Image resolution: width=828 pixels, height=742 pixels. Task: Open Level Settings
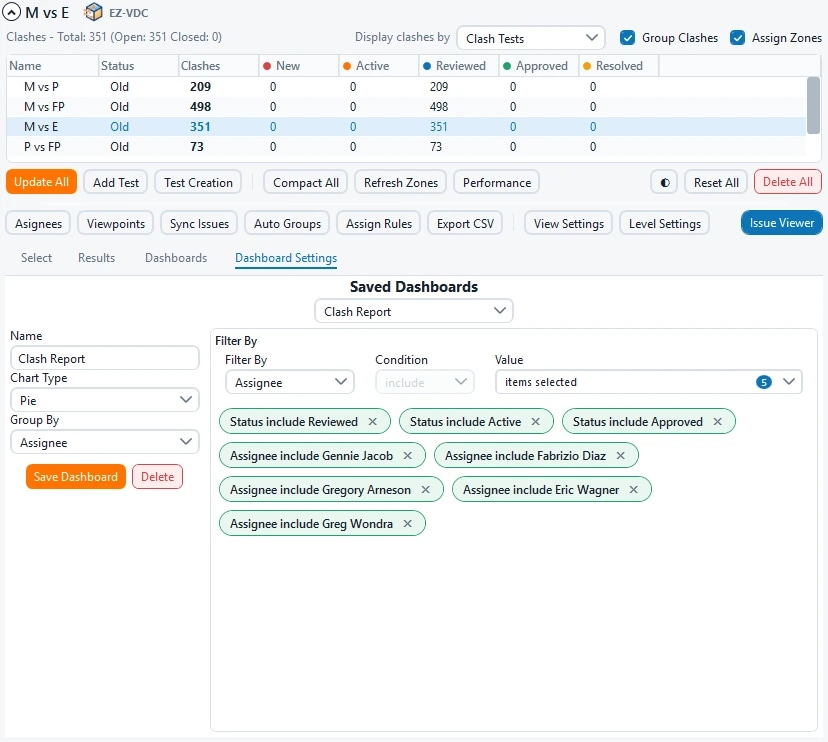point(665,223)
